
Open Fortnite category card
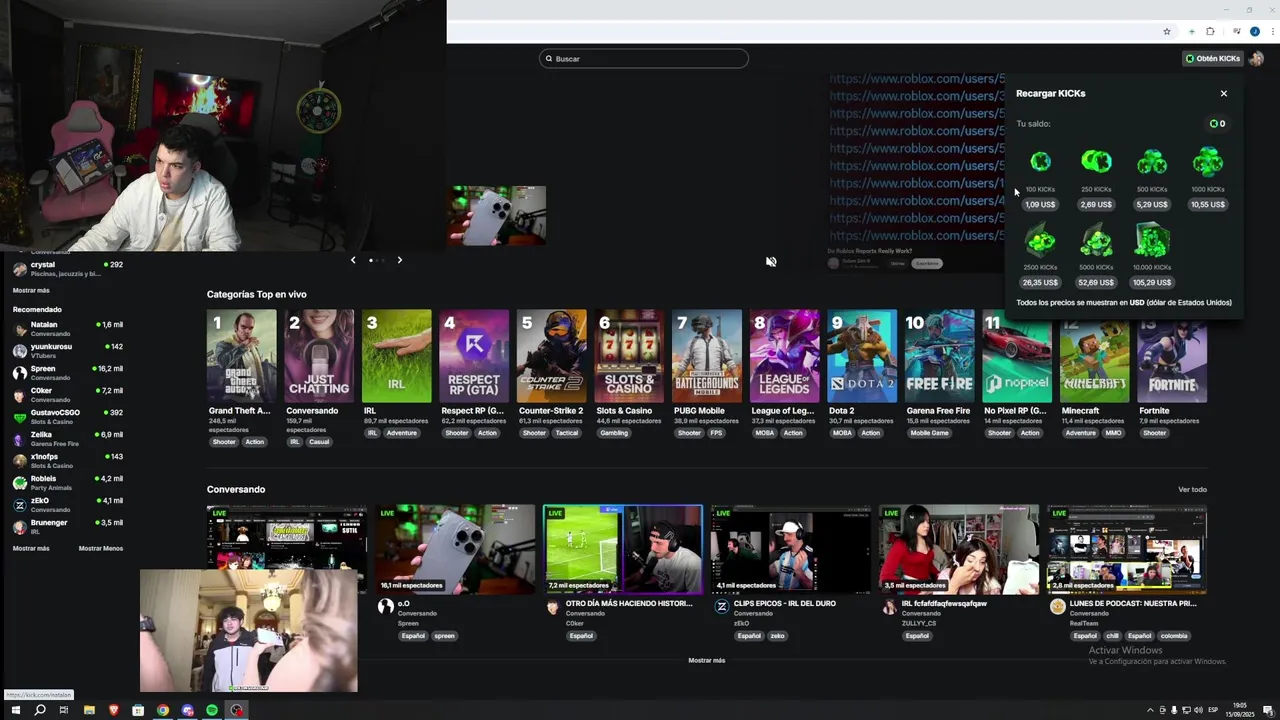1173,356
